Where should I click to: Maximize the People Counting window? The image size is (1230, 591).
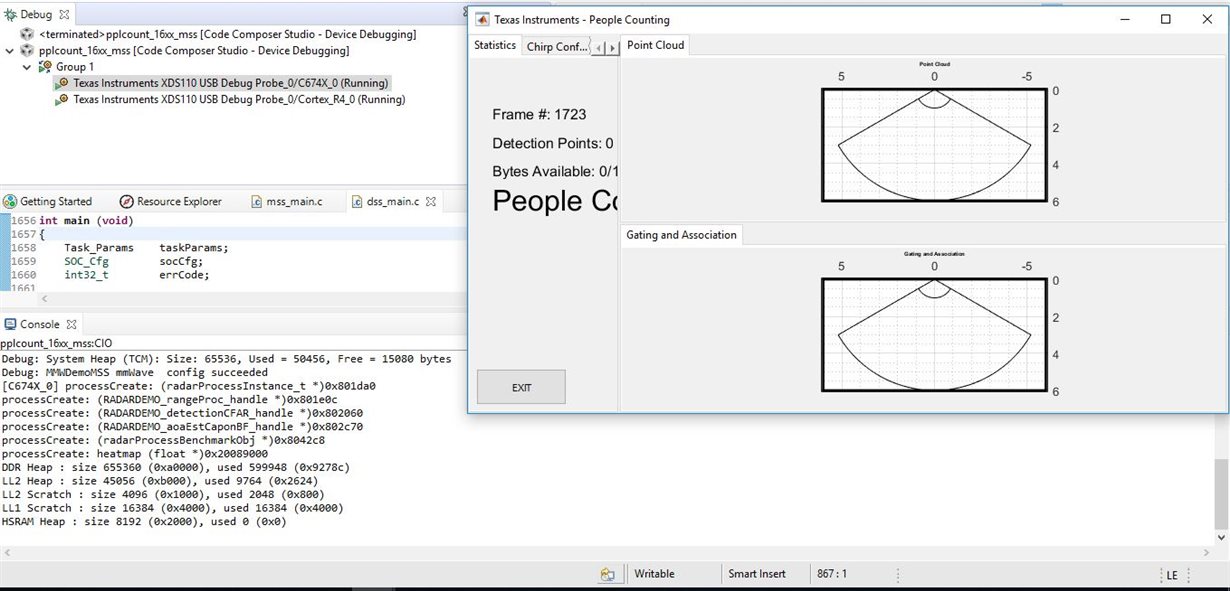pyautogui.click(x=1165, y=19)
